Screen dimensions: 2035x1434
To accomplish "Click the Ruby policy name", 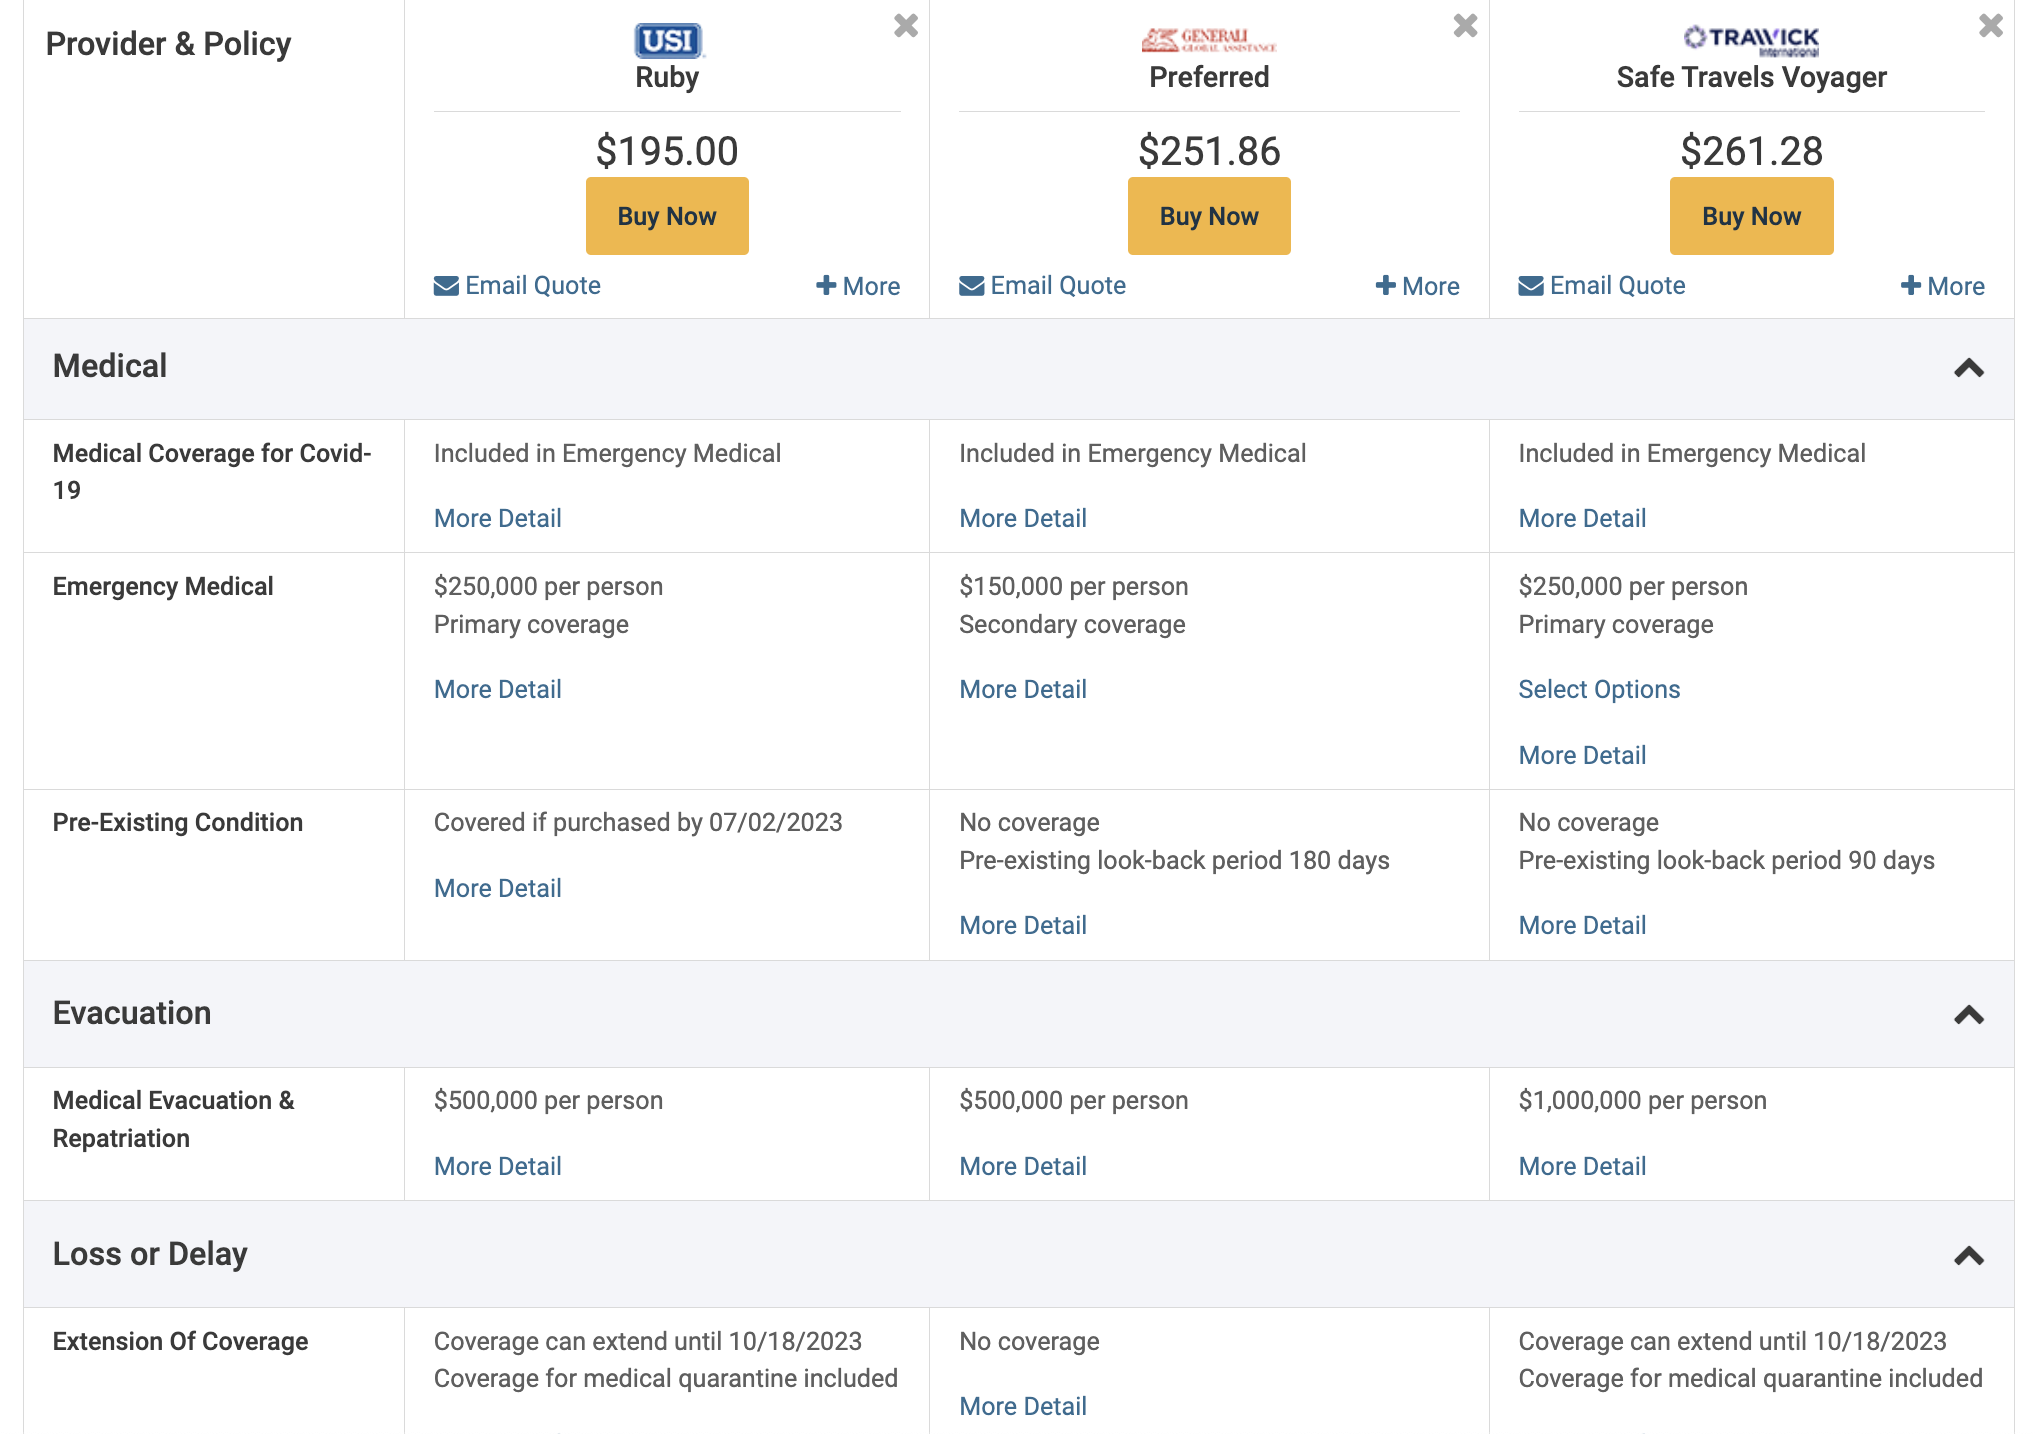I will tap(667, 78).
